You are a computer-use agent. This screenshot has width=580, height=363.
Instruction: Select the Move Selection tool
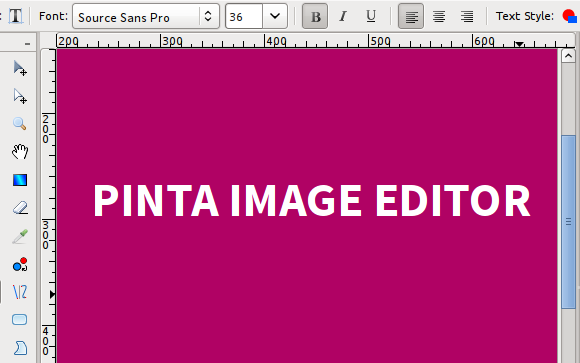pos(20,96)
